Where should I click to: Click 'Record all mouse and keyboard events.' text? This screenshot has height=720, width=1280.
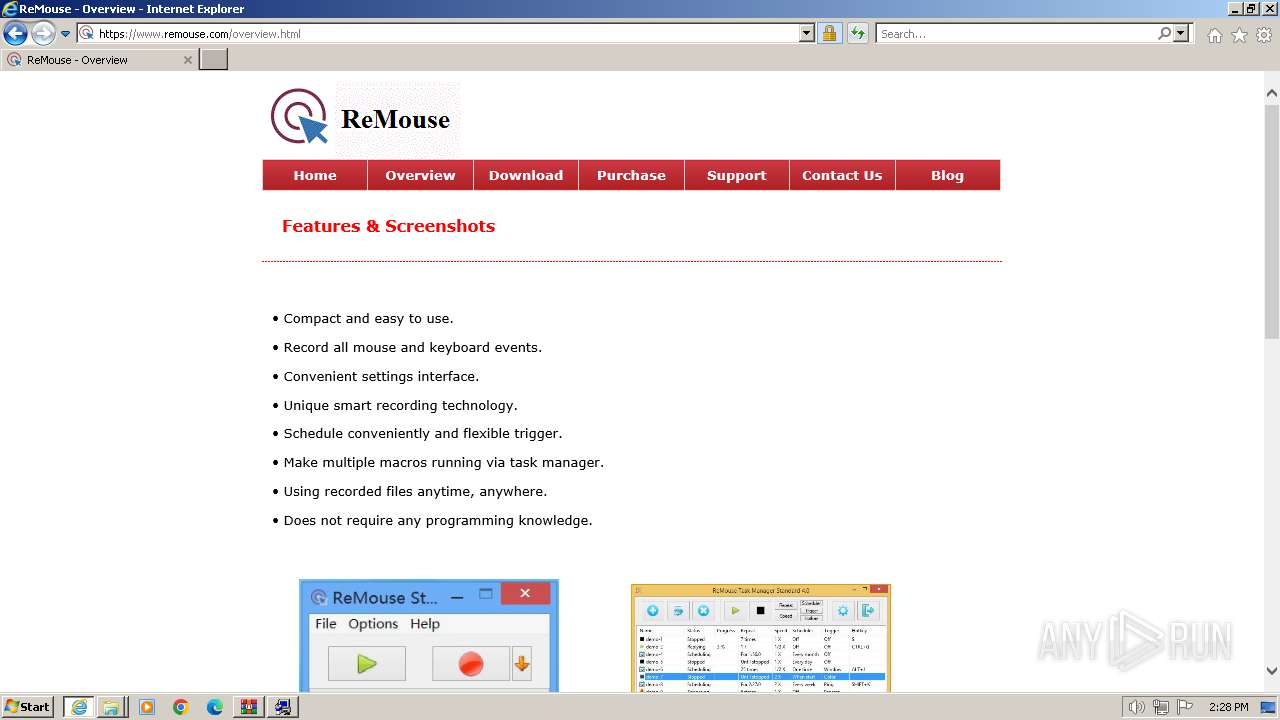[x=412, y=347]
